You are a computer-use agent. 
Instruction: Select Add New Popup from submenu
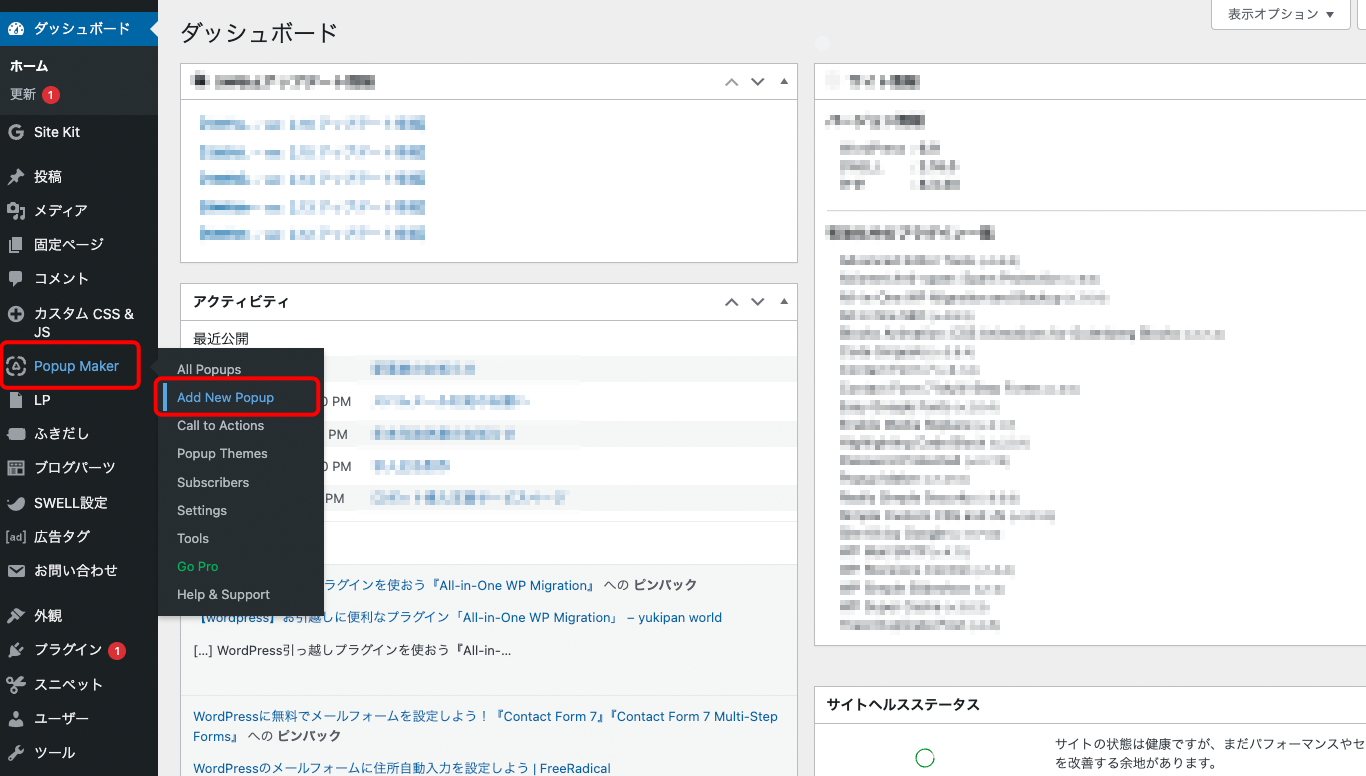(x=225, y=397)
